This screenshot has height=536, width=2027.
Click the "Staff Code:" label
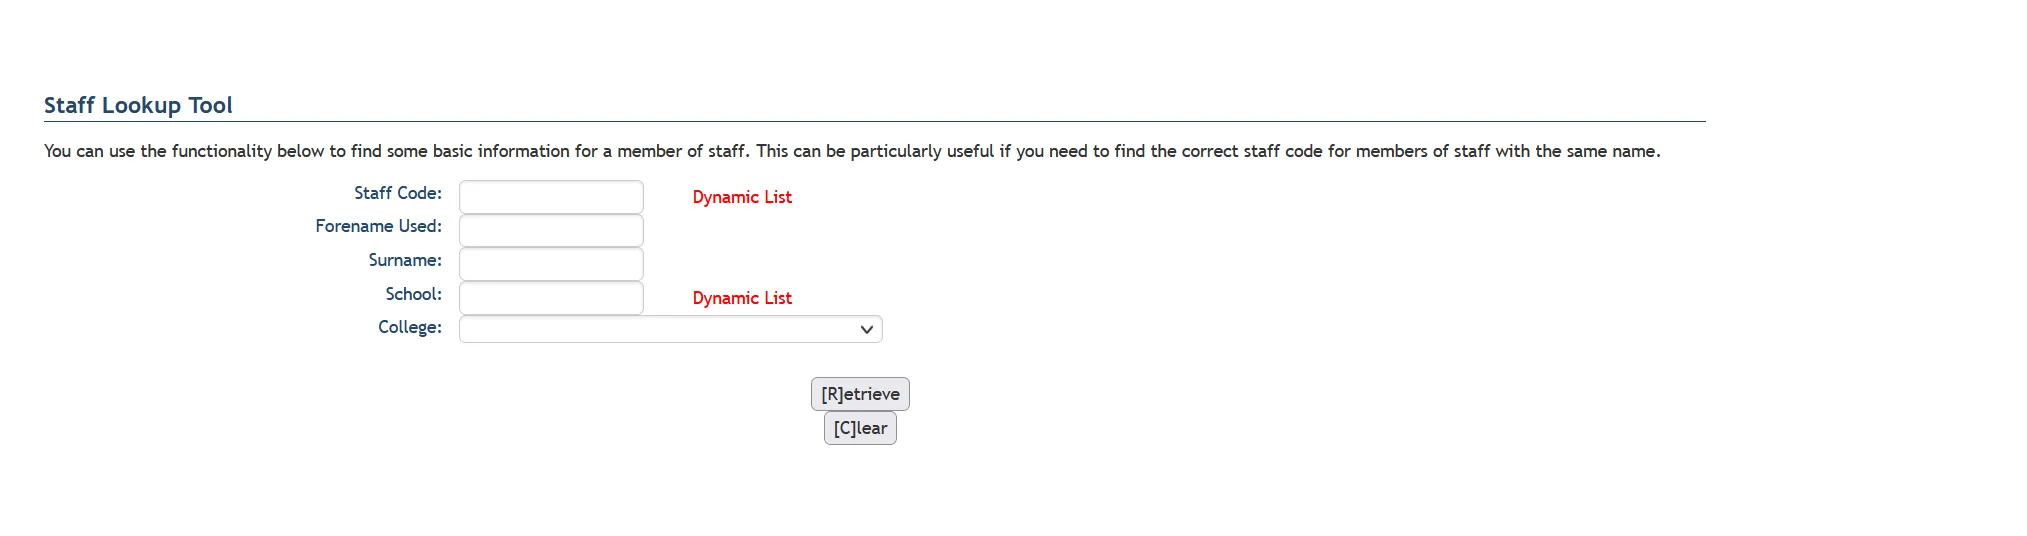[397, 193]
